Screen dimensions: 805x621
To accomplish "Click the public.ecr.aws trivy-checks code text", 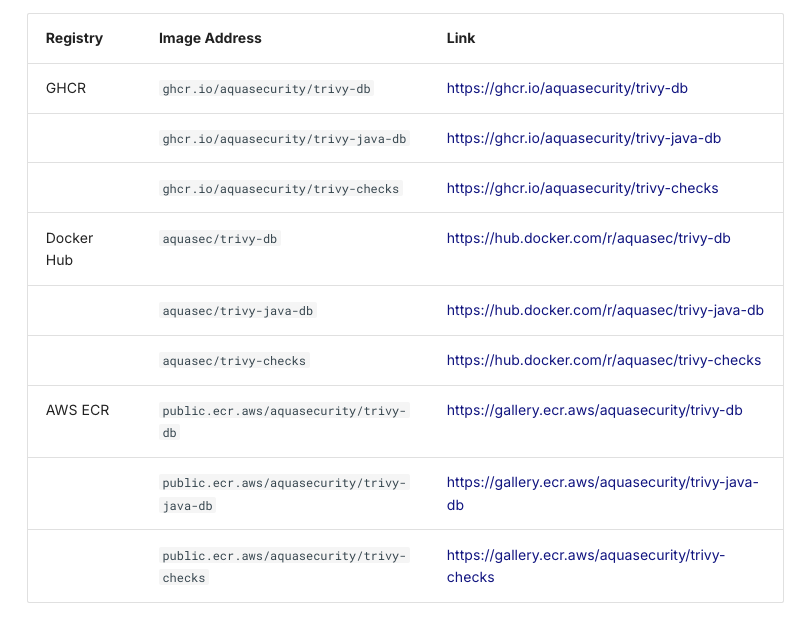I will point(284,555).
